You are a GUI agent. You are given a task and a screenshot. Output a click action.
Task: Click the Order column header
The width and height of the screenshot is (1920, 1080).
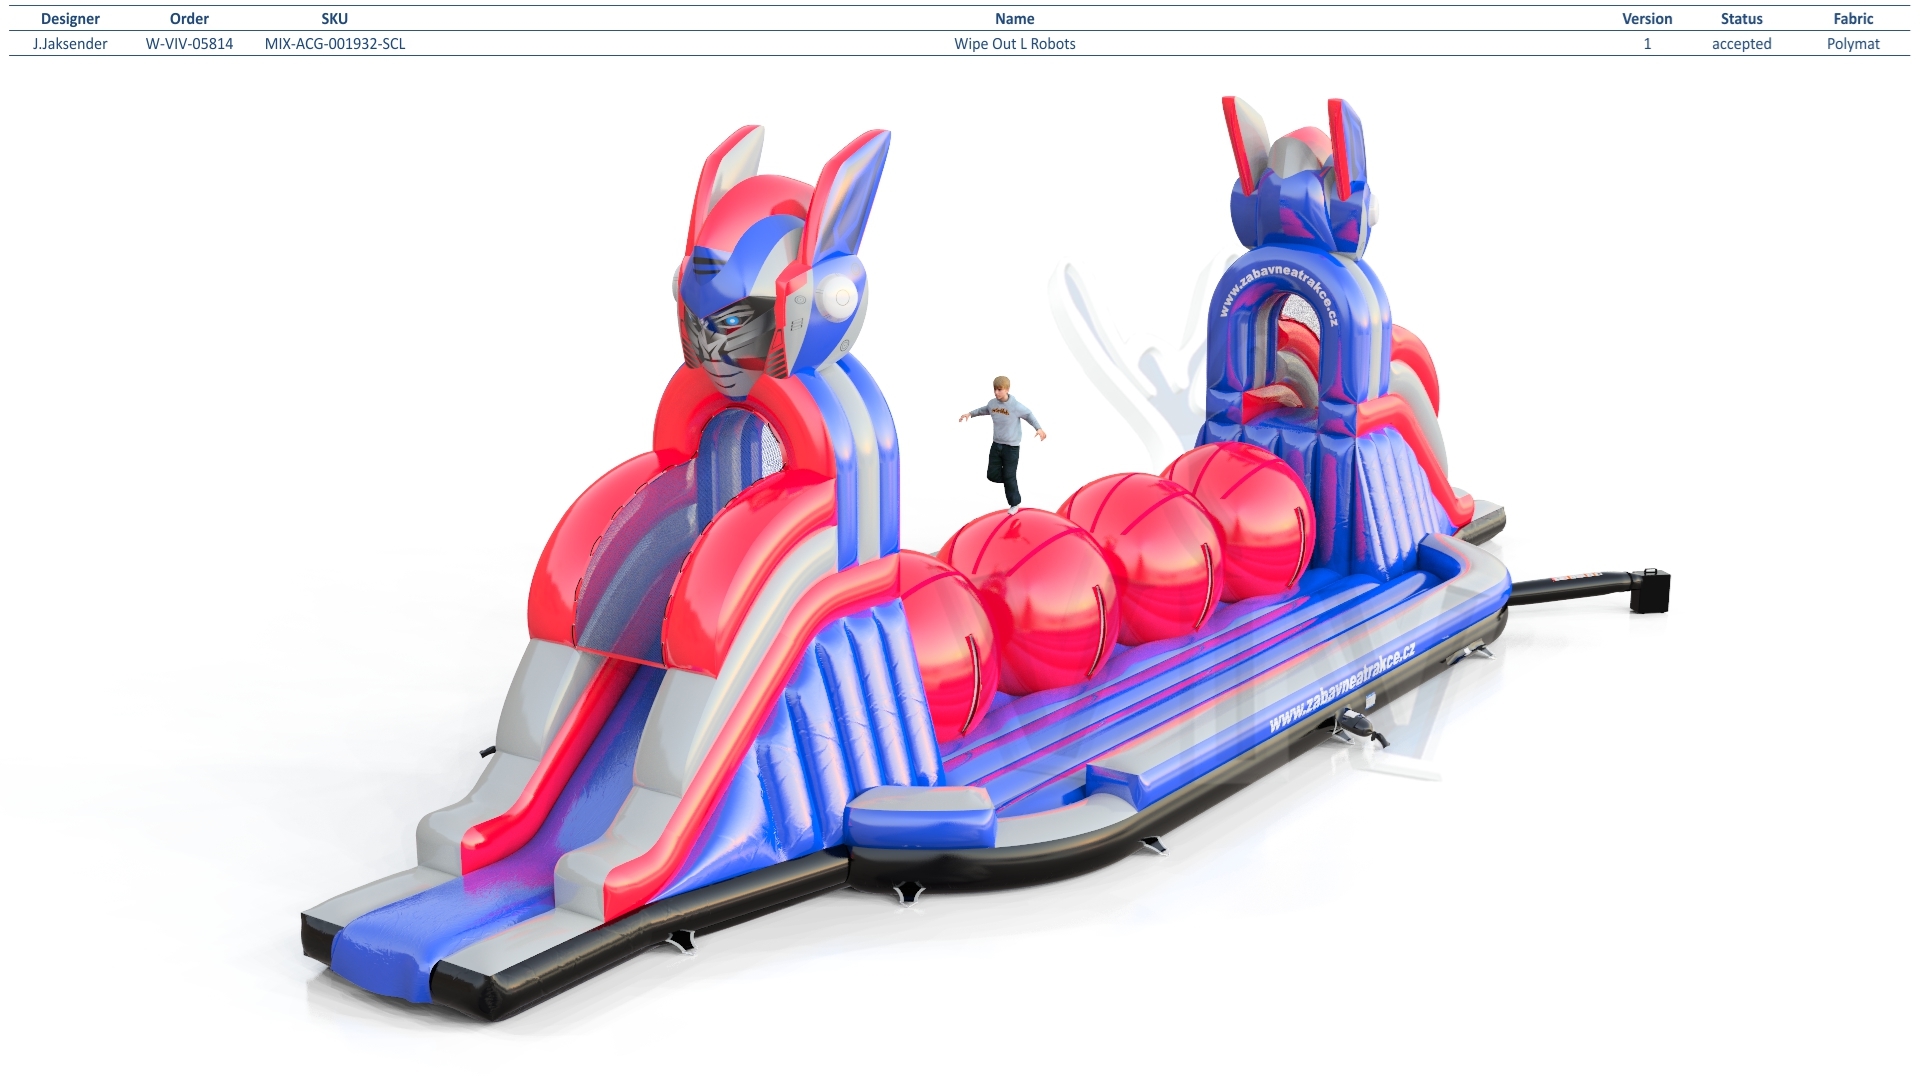point(189,19)
